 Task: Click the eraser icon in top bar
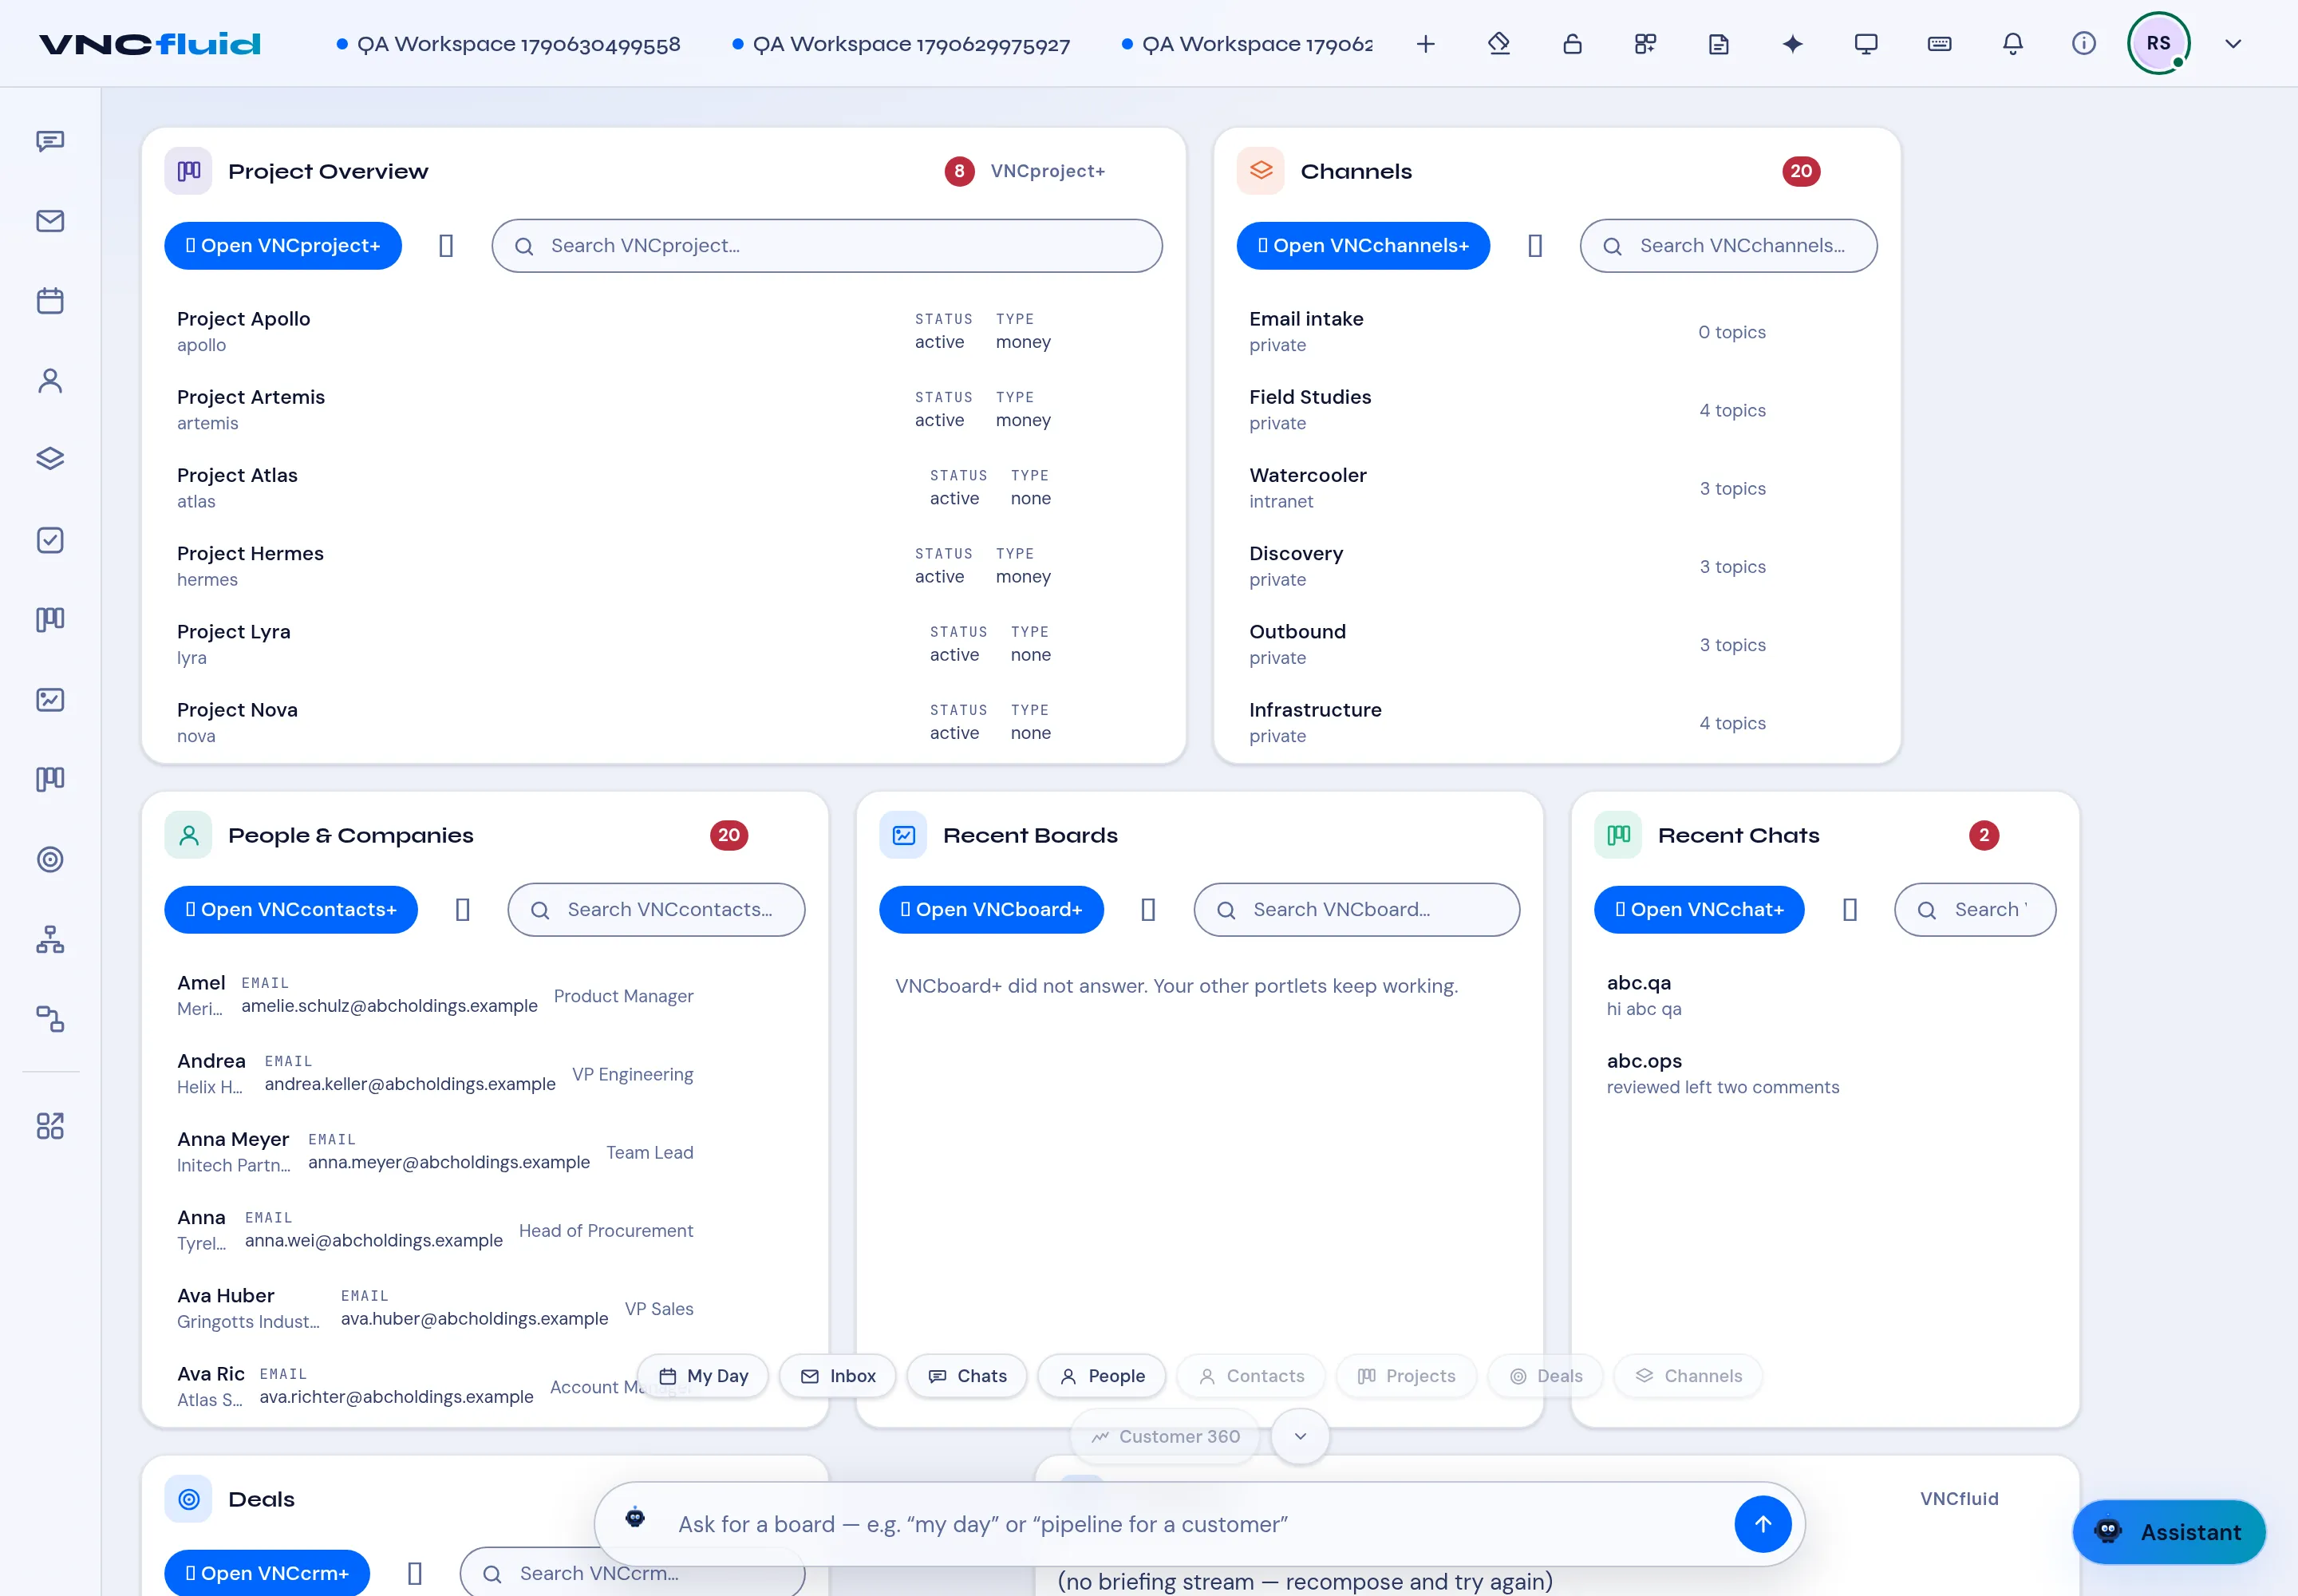1499,44
